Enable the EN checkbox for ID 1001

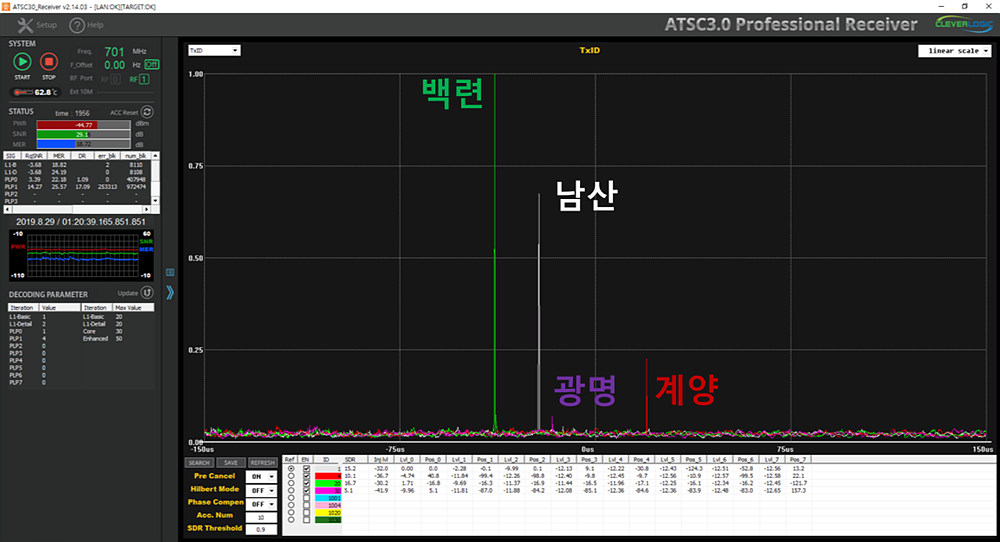(x=307, y=498)
